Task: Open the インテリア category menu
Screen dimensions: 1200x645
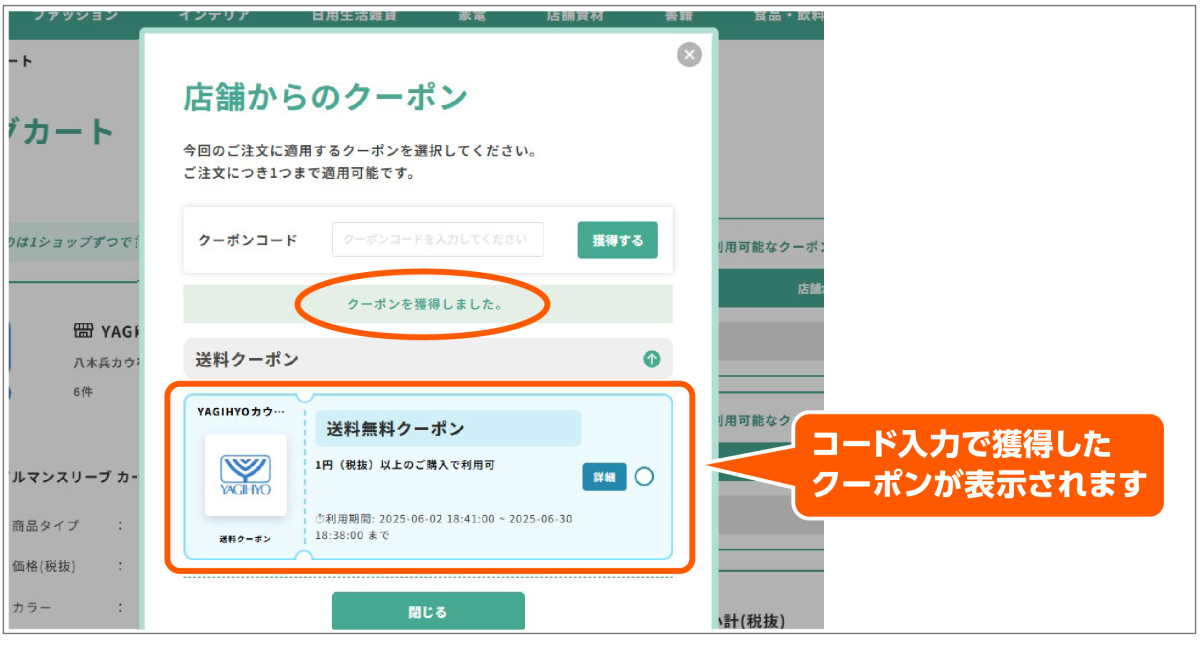Action: coord(215,16)
